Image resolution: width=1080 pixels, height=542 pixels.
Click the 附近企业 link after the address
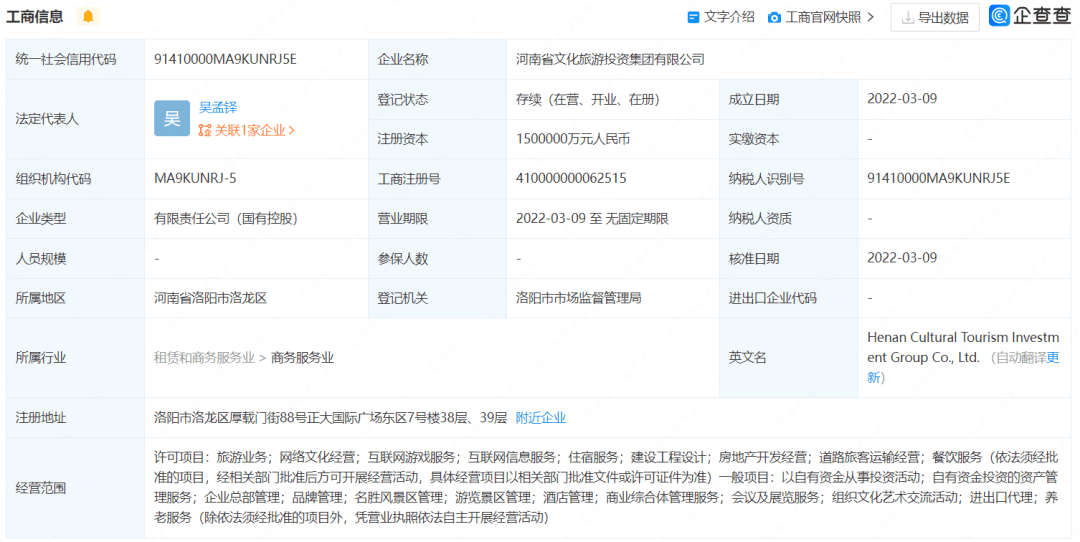[x=540, y=418]
